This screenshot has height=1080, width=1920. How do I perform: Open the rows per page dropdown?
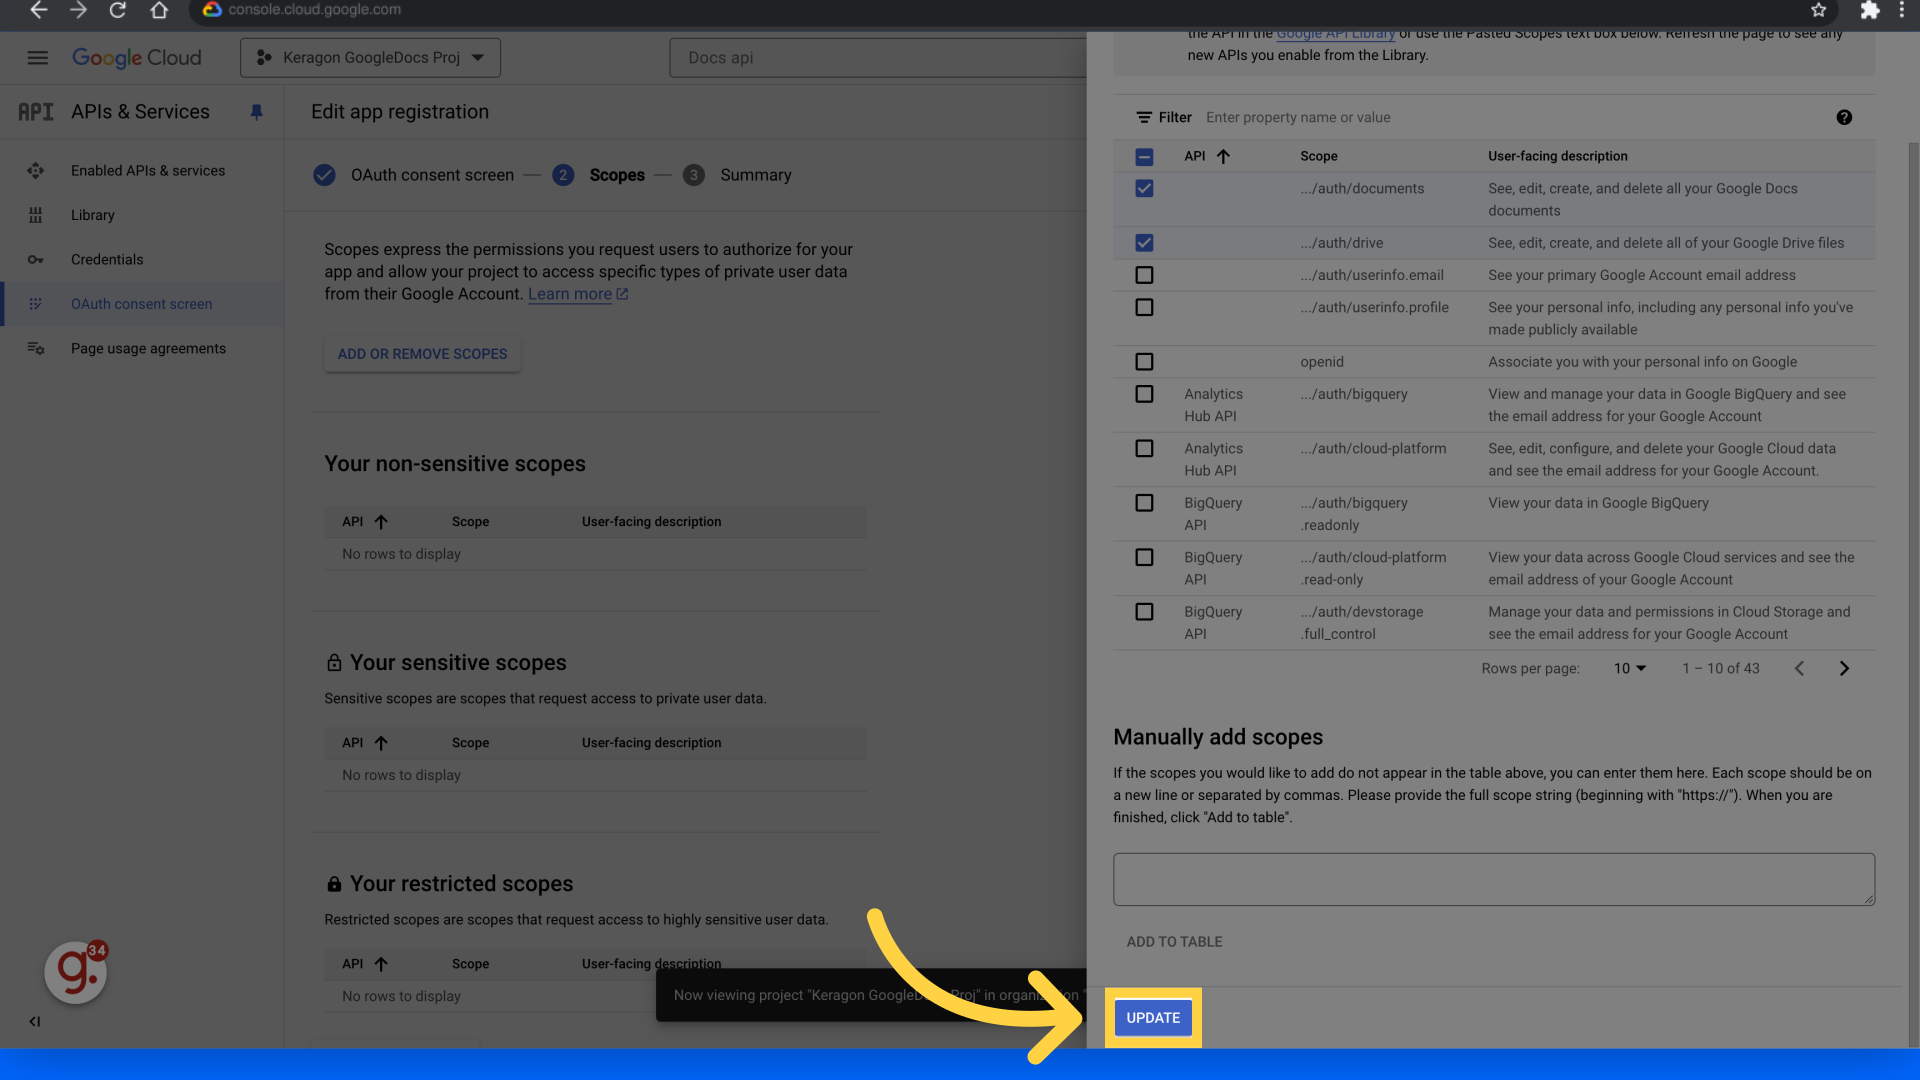pos(1629,669)
